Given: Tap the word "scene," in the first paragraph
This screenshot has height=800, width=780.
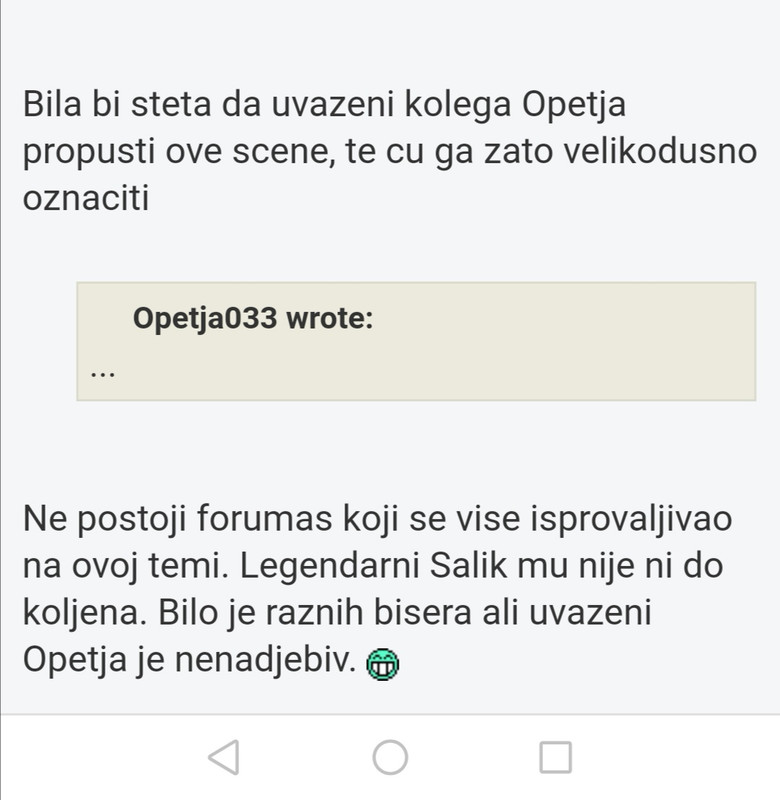Looking at the screenshot, I should (284, 153).
